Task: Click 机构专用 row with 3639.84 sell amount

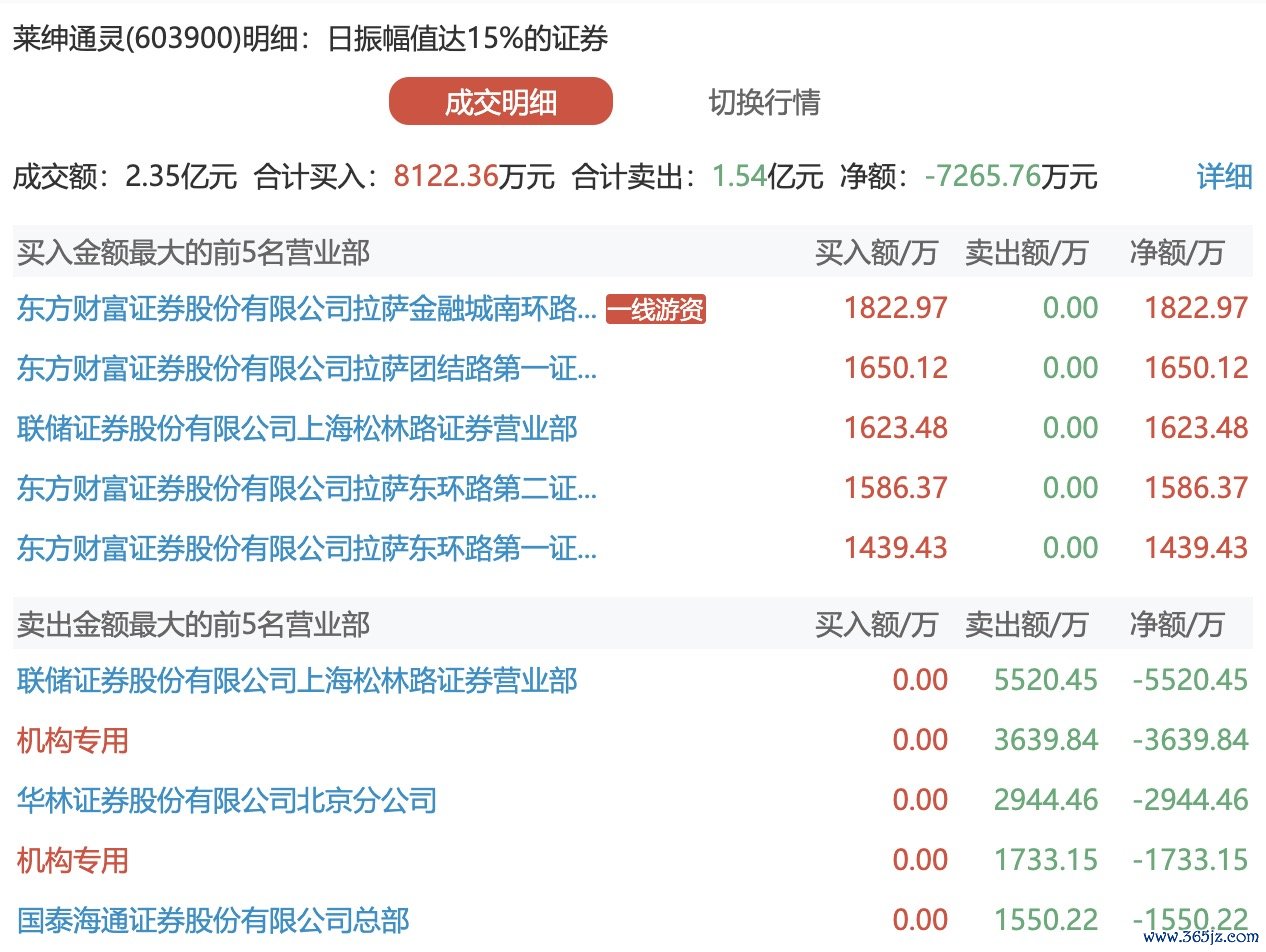Action: (73, 741)
